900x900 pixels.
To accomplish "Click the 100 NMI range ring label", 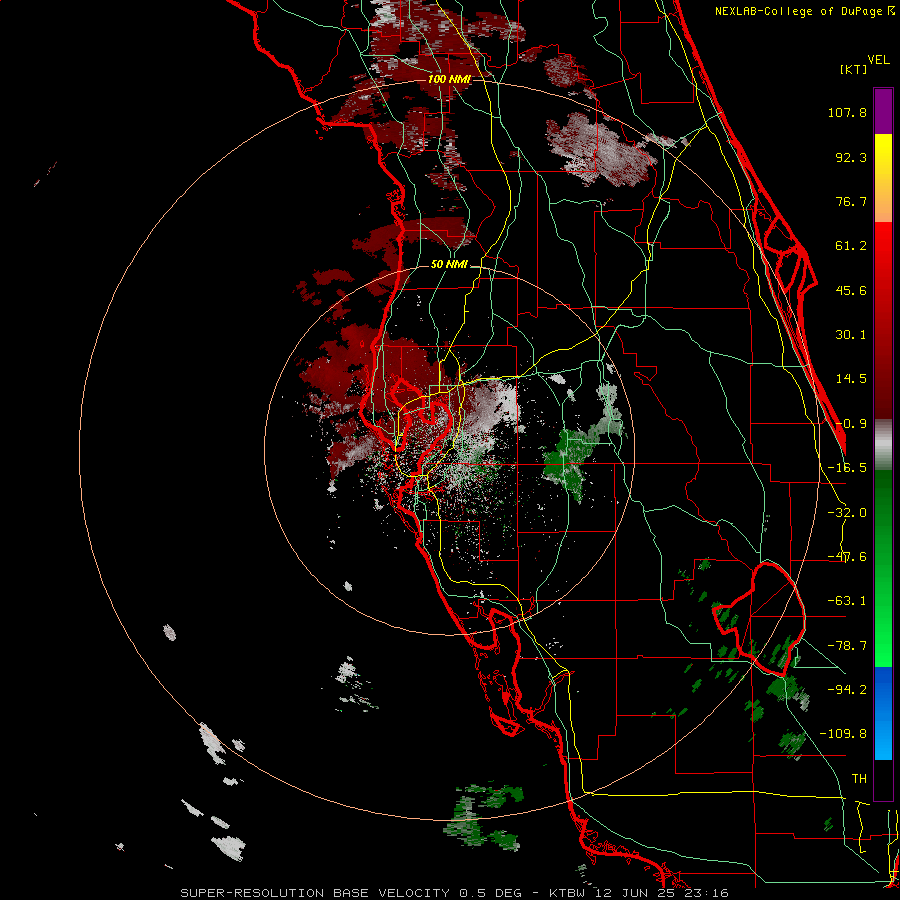I will click(449, 79).
